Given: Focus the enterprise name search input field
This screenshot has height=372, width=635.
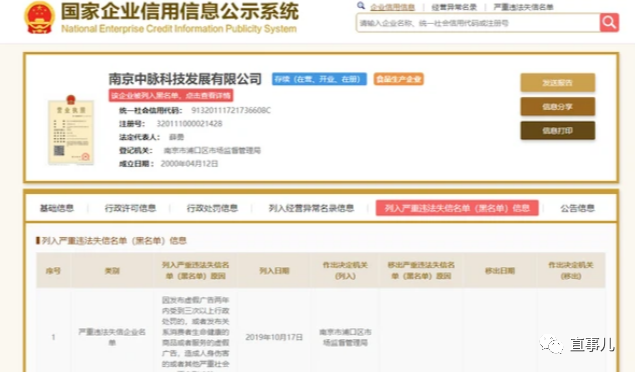Looking at the screenshot, I should pyautogui.click(x=478, y=23).
